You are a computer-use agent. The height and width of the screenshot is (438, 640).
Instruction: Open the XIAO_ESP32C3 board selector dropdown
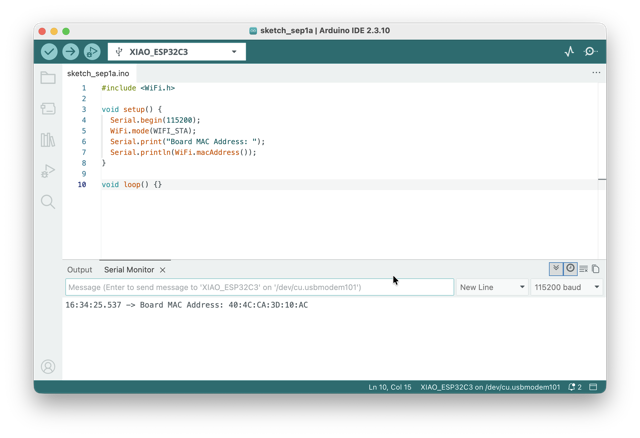(177, 52)
